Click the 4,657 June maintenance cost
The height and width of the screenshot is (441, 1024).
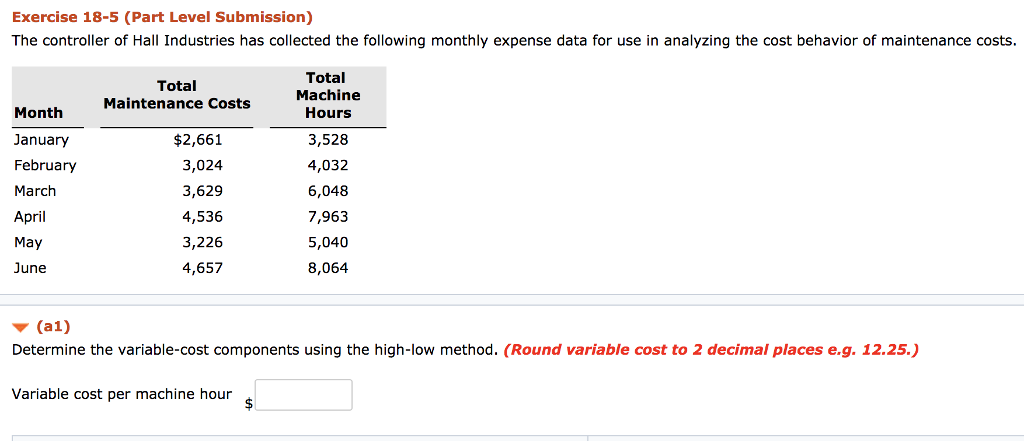tap(202, 268)
